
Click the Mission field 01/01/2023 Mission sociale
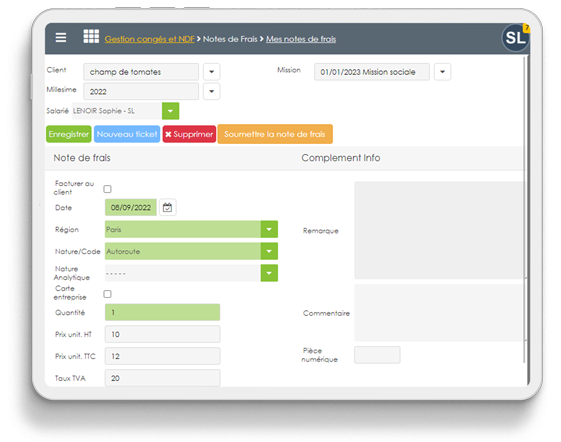[372, 72]
